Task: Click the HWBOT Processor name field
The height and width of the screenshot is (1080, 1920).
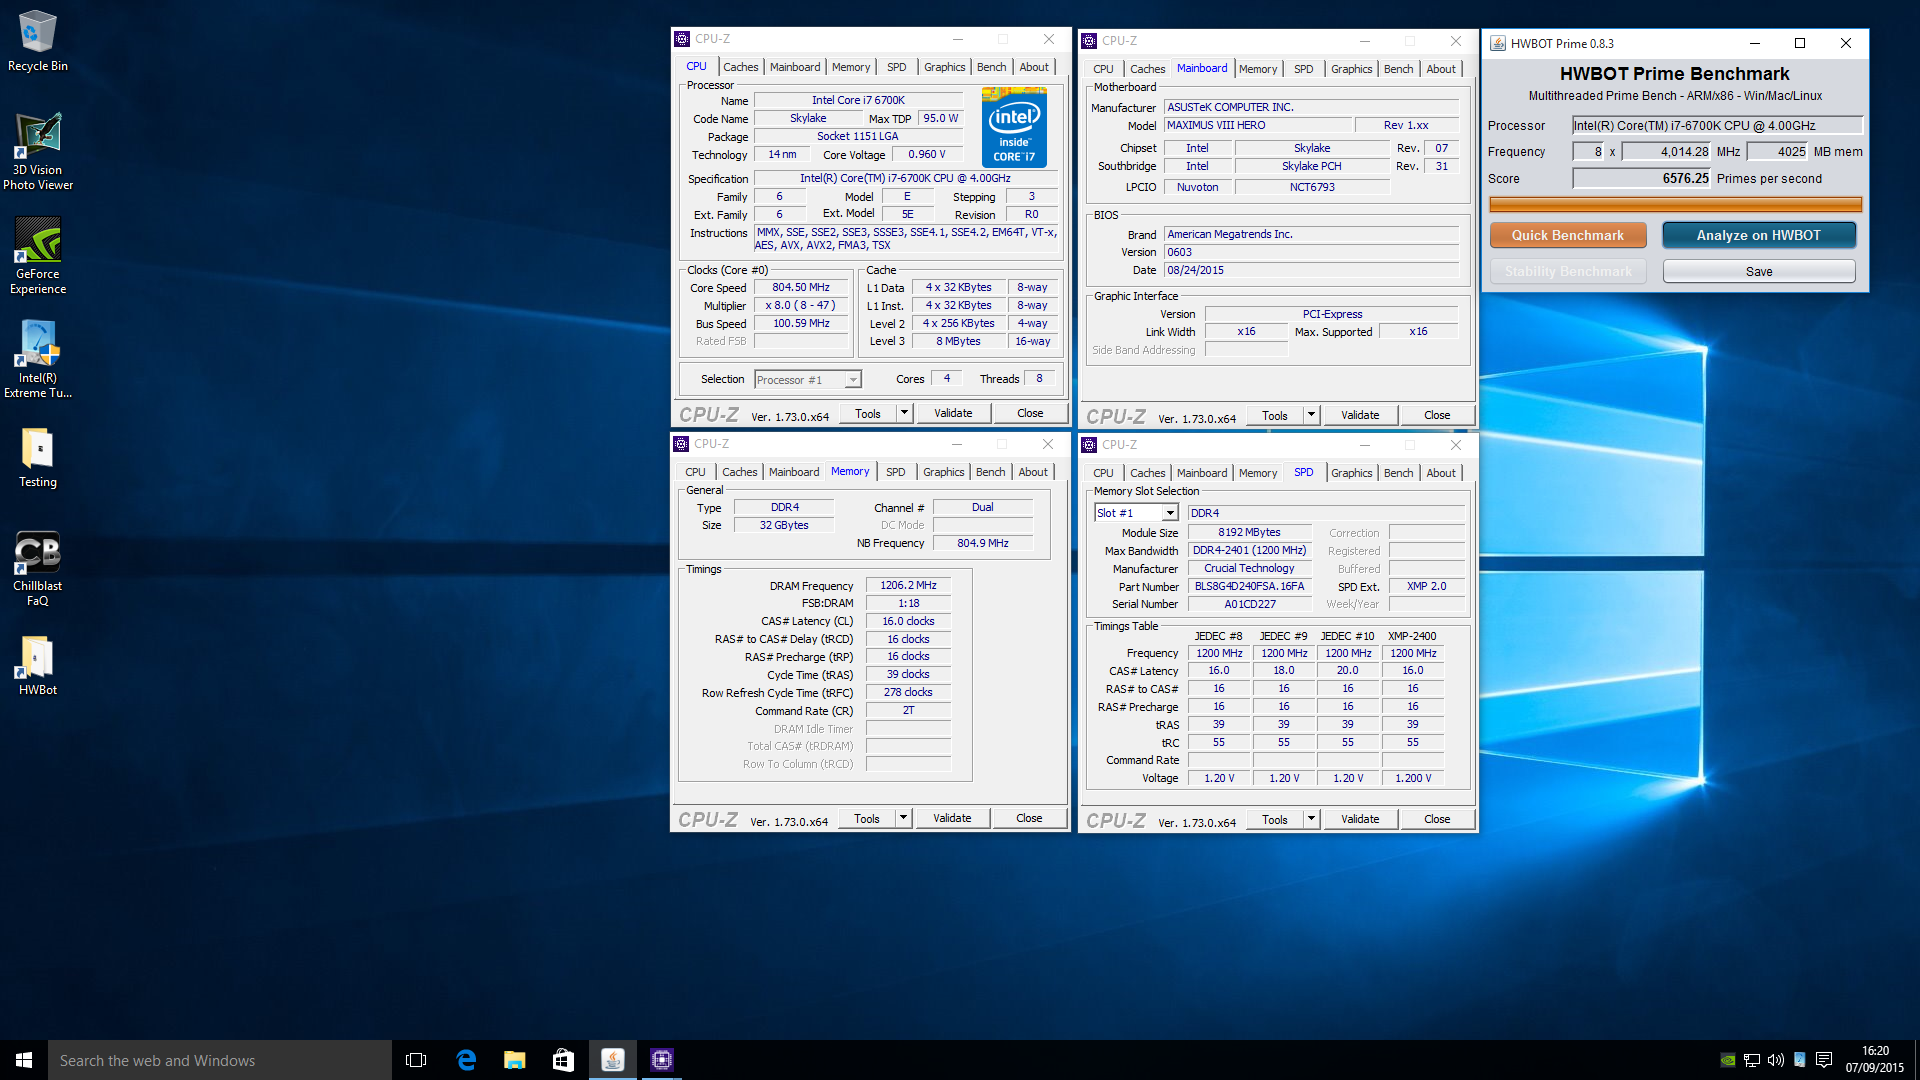Action: [x=1718, y=125]
